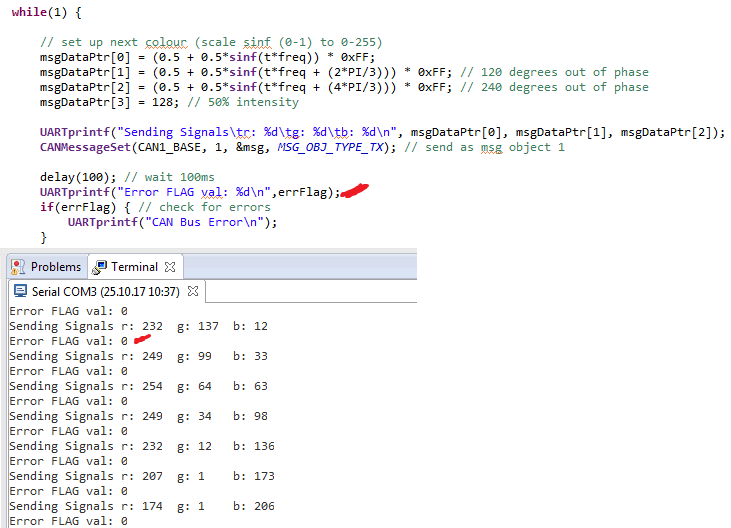Close the Terminal view tab
731x528 pixels.
170,267
